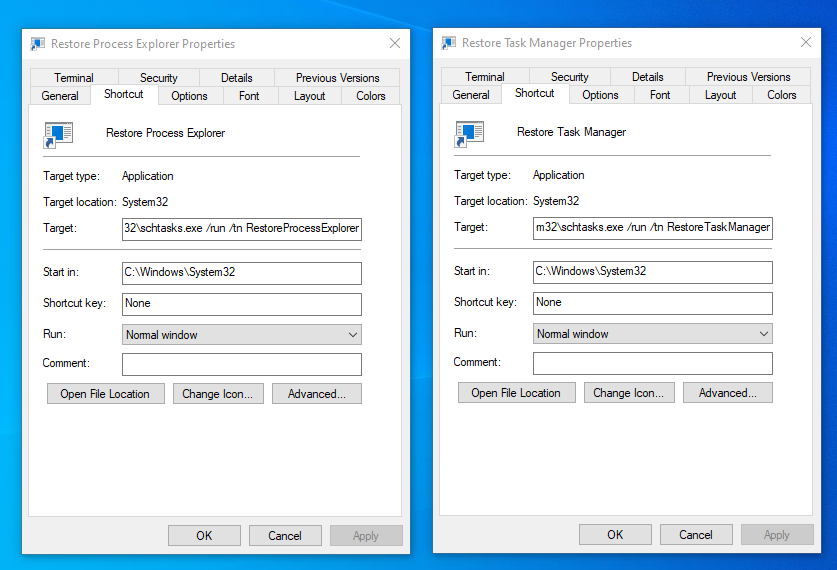The height and width of the screenshot is (570, 837).
Task: Click the Start in field in Process Explorer dialog
Action: [x=242, y=273]
